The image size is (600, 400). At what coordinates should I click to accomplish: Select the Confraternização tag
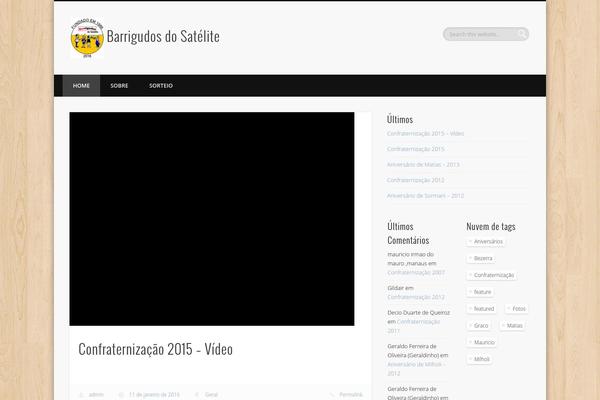[491, 275]
